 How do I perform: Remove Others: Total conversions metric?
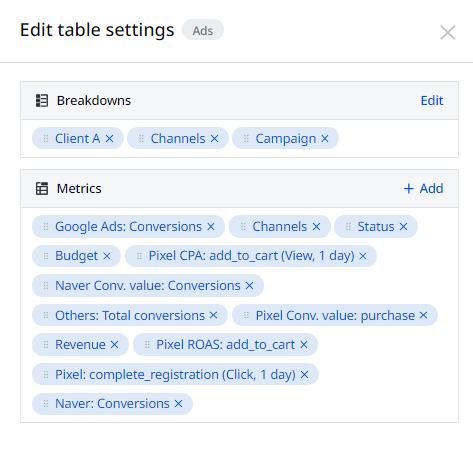[x=213, y=315]
